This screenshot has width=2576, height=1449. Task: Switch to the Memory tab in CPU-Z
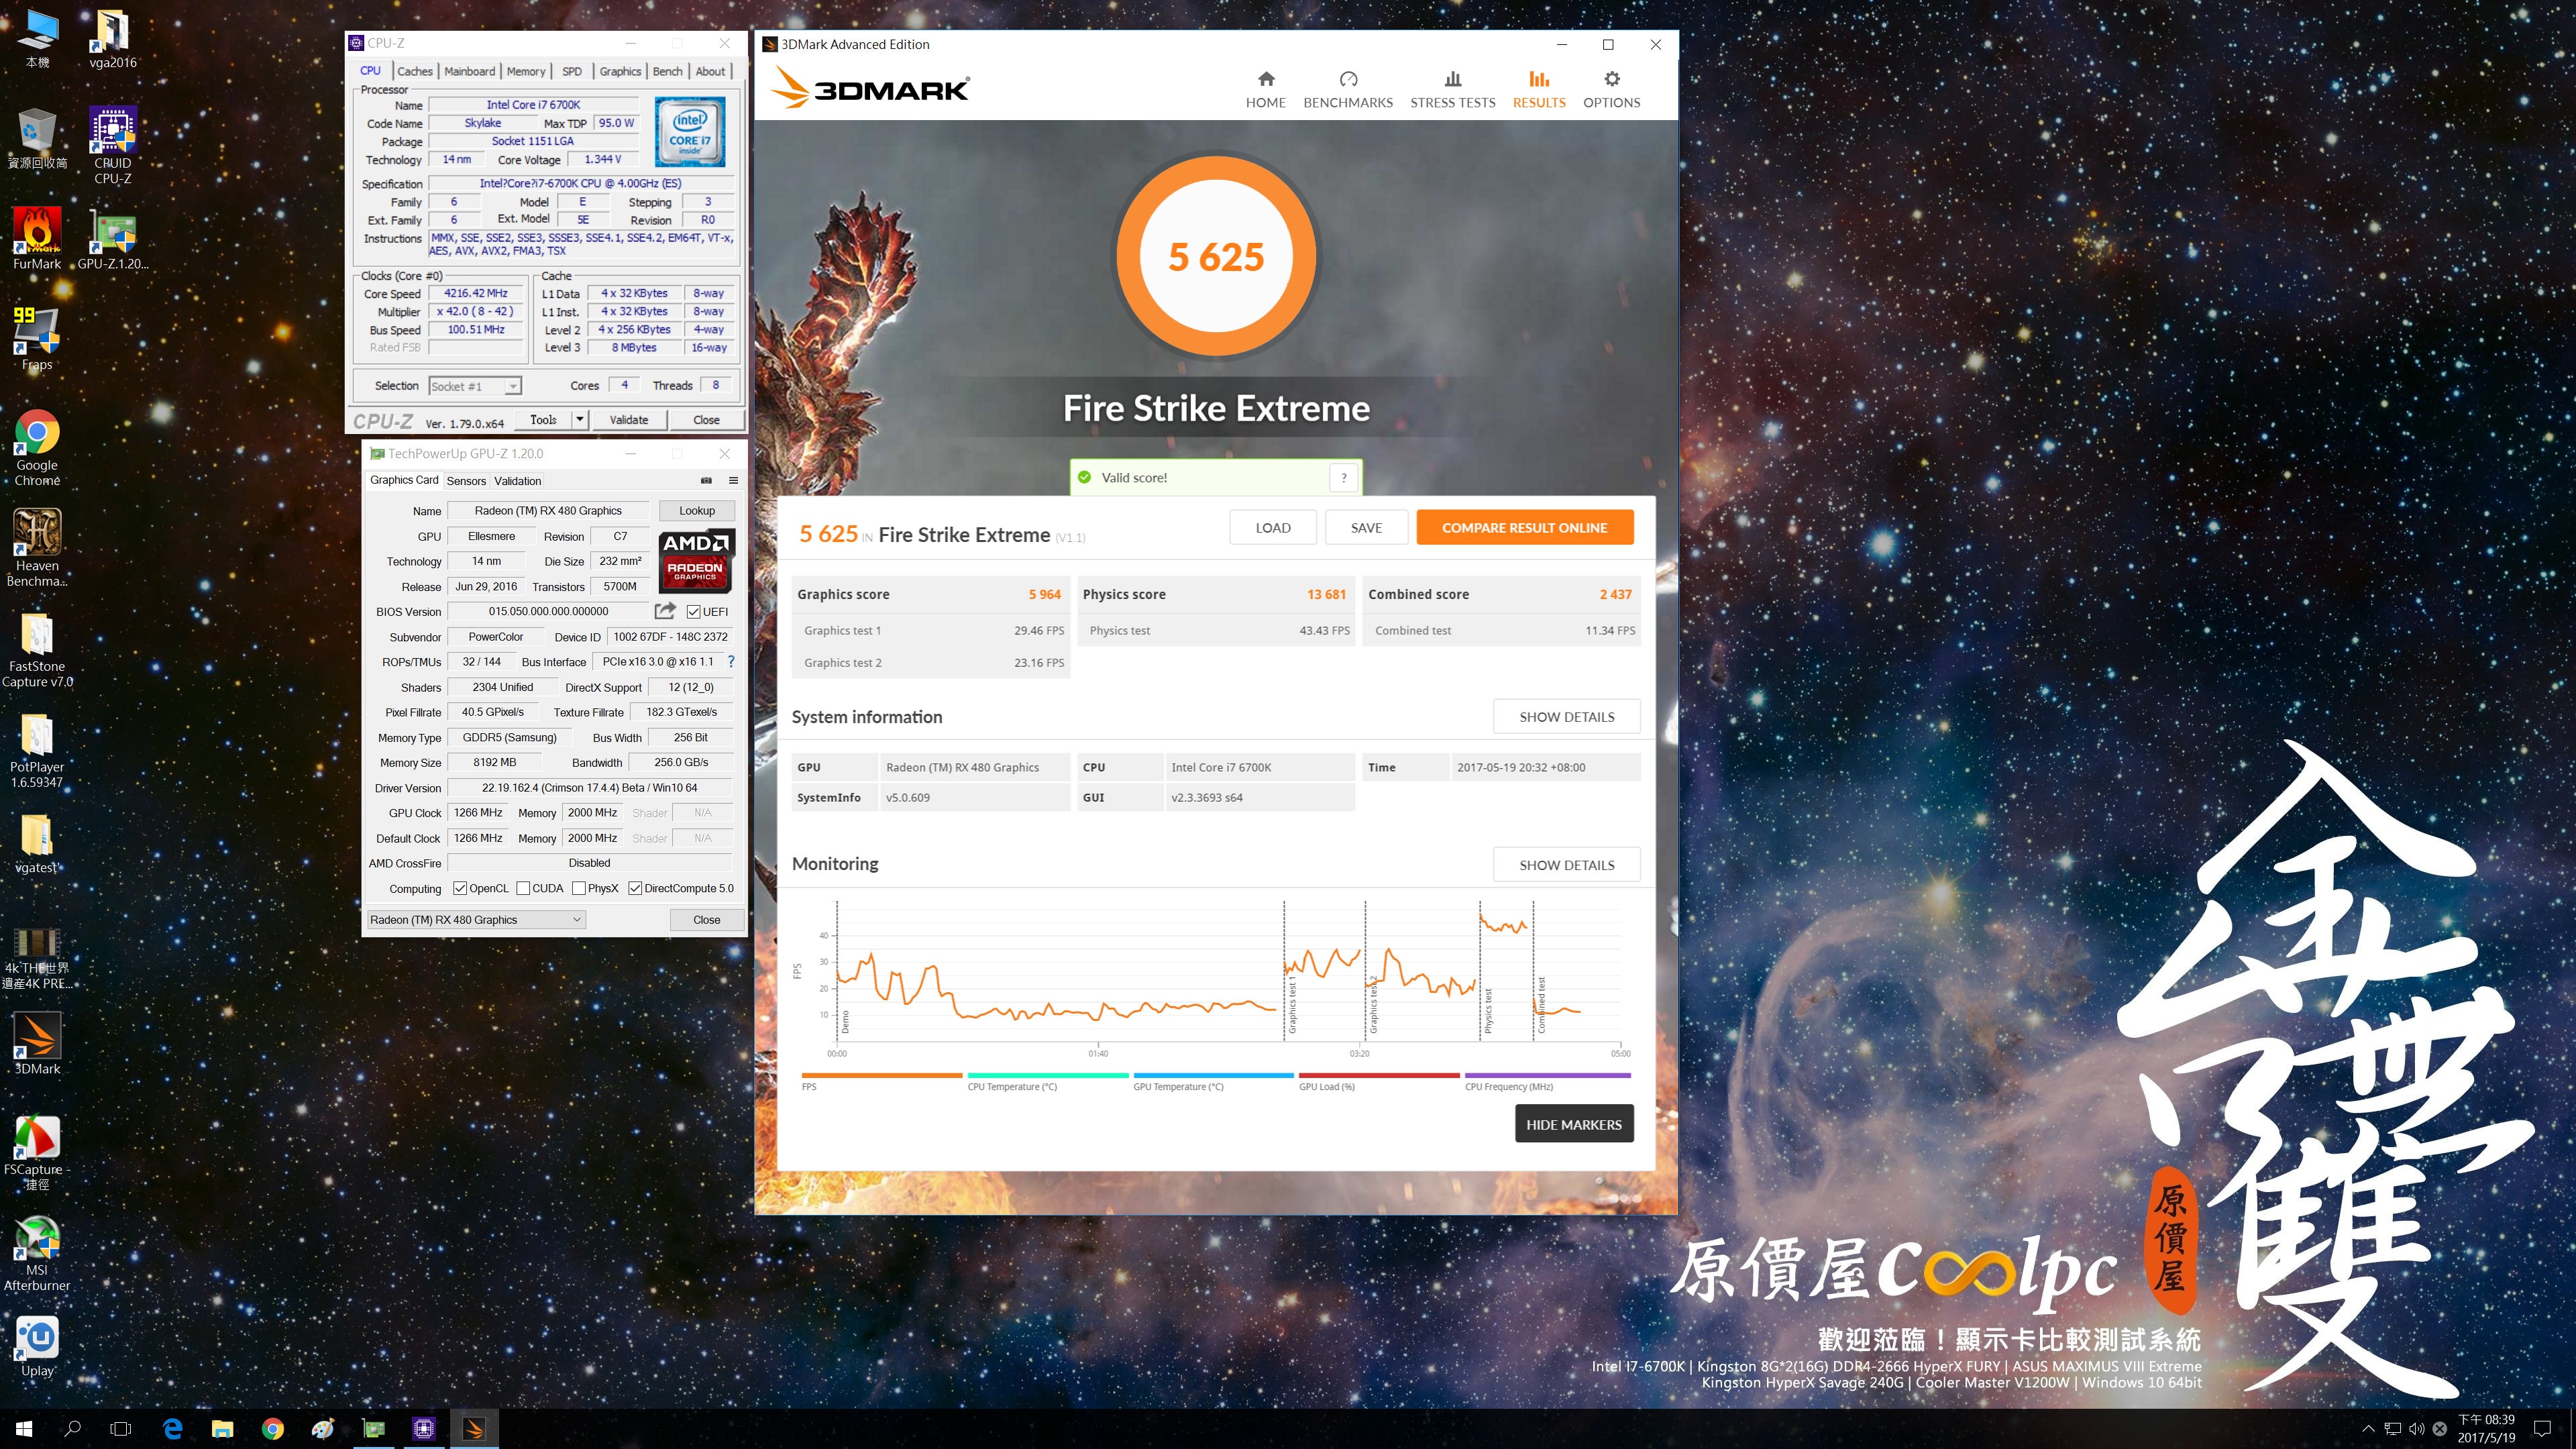[x=526, y=71]
